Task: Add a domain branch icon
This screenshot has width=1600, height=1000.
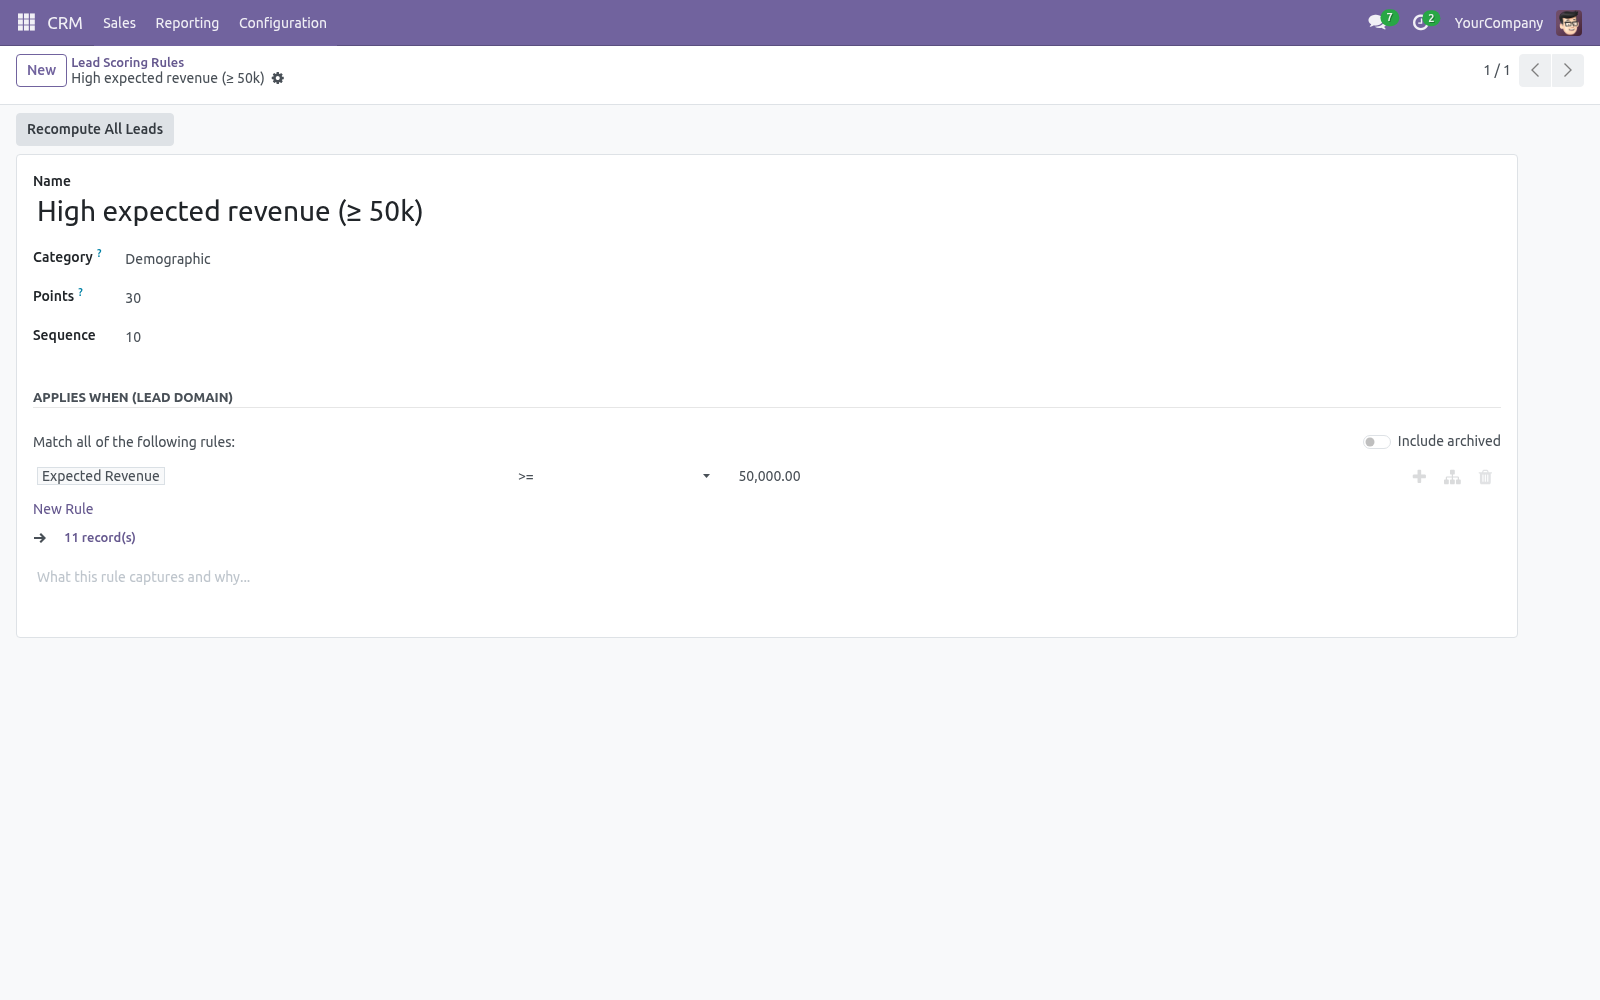Action: 1452,477
